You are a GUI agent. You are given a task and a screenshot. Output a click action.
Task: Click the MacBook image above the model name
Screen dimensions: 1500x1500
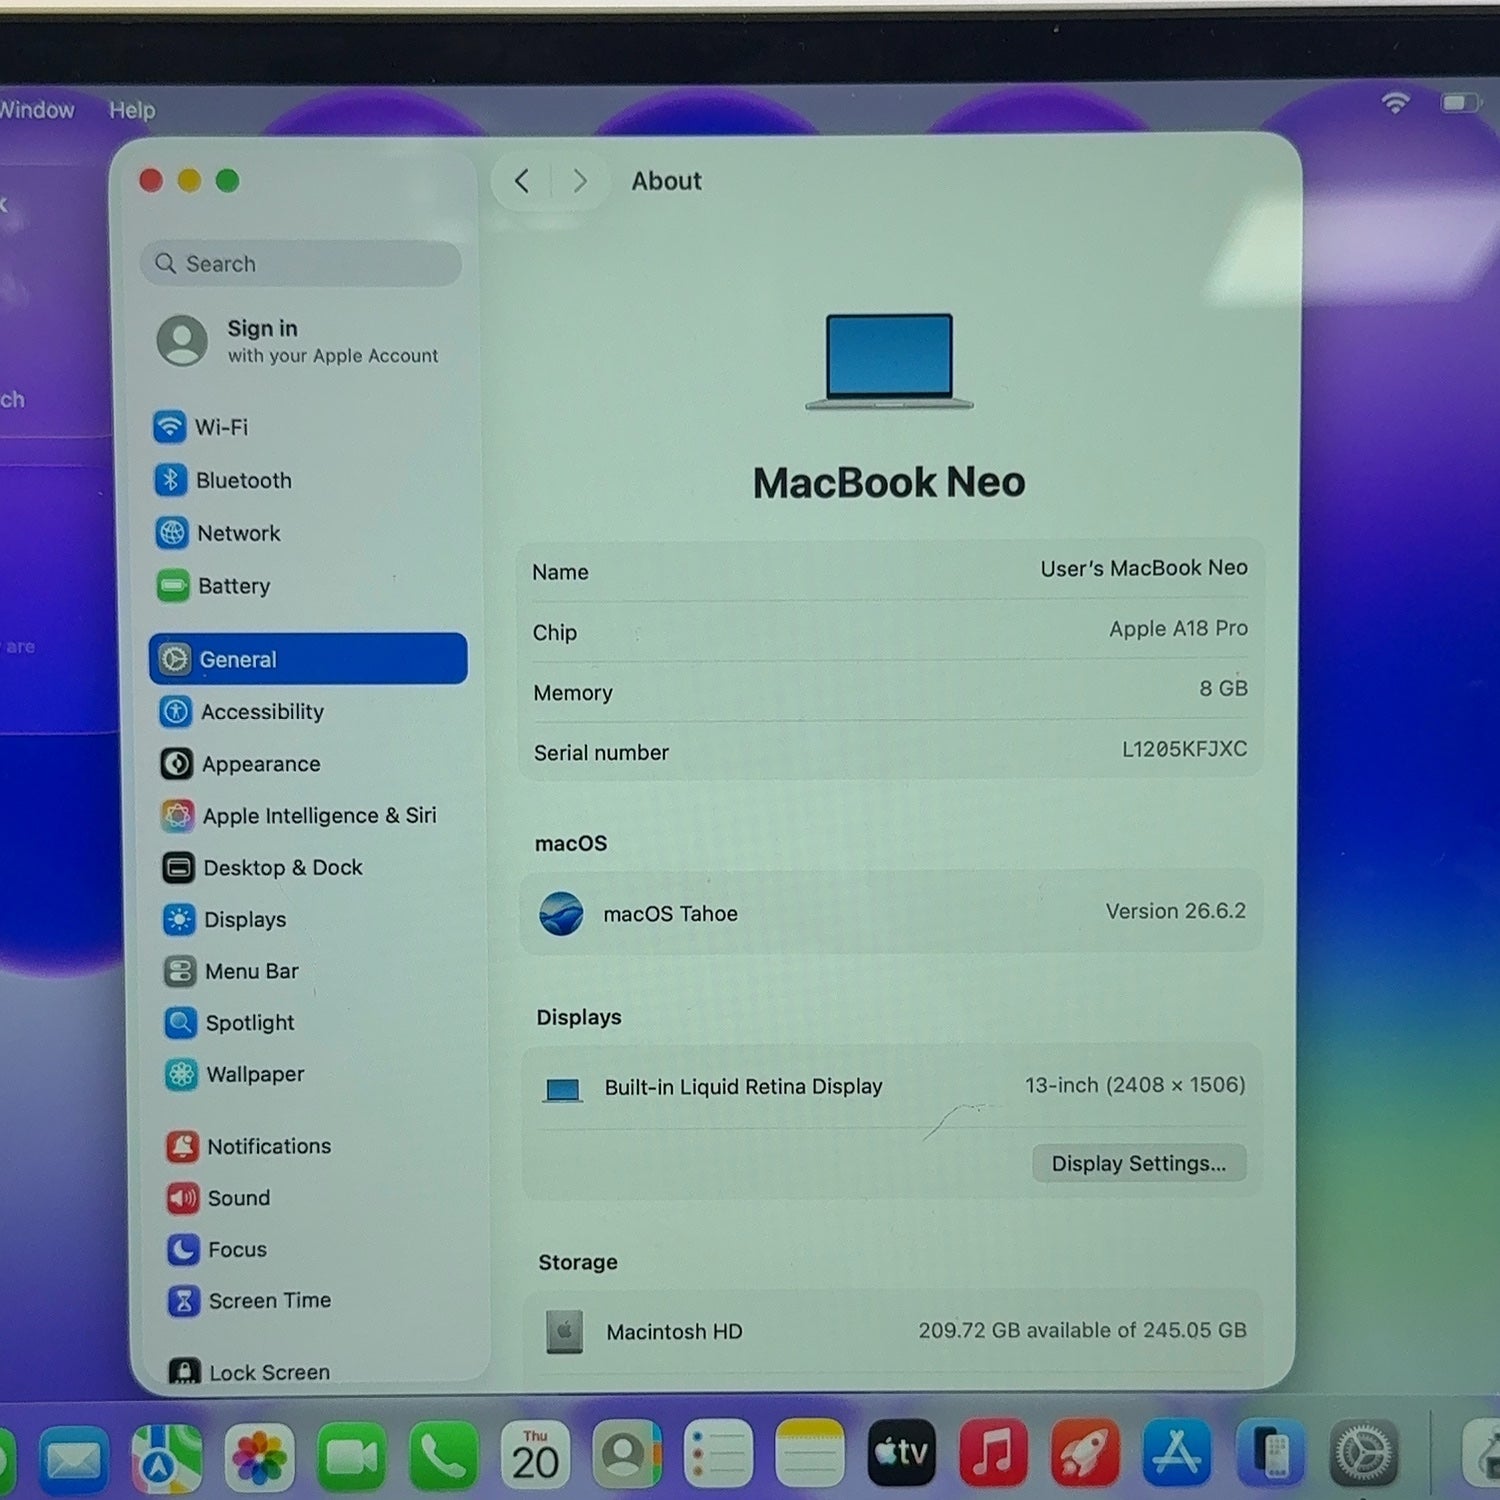click(889, 361)
